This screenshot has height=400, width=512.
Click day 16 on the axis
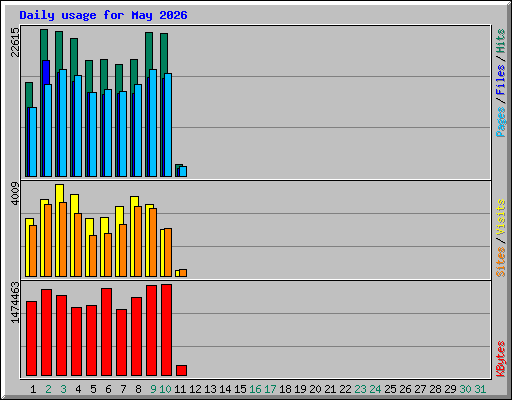[255, 389]
